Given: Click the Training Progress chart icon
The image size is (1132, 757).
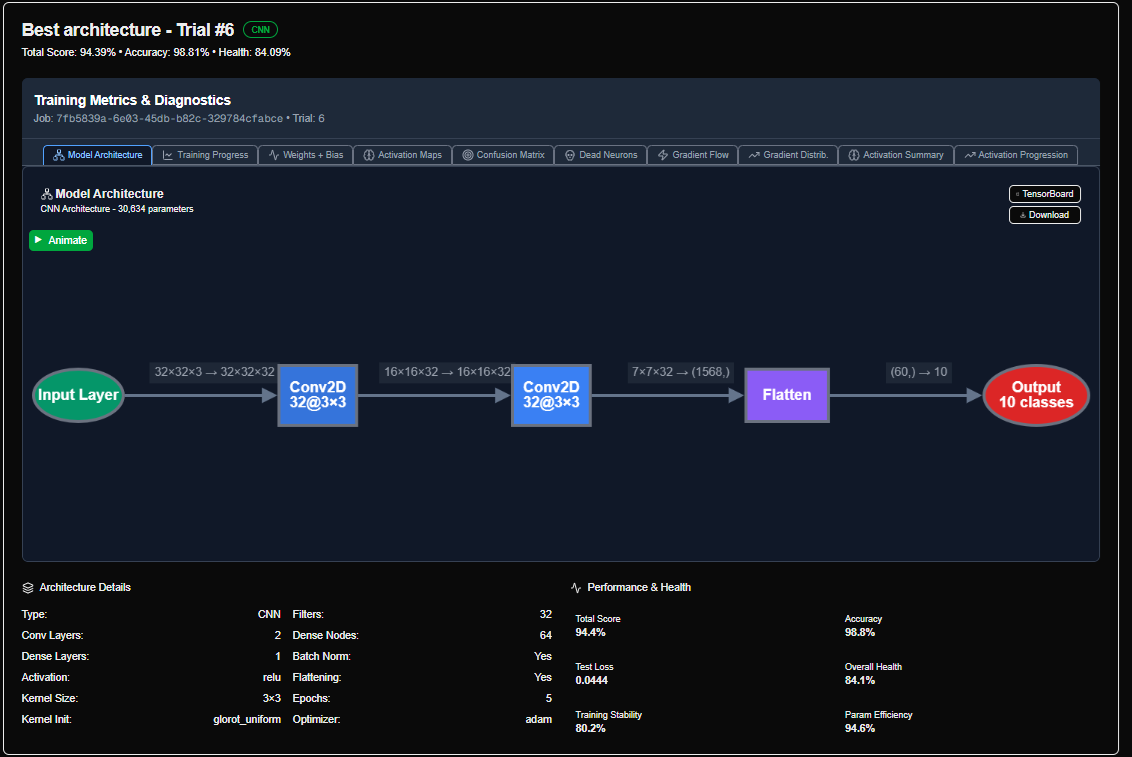Looking at the screenshot, I should tap(167, 155).
